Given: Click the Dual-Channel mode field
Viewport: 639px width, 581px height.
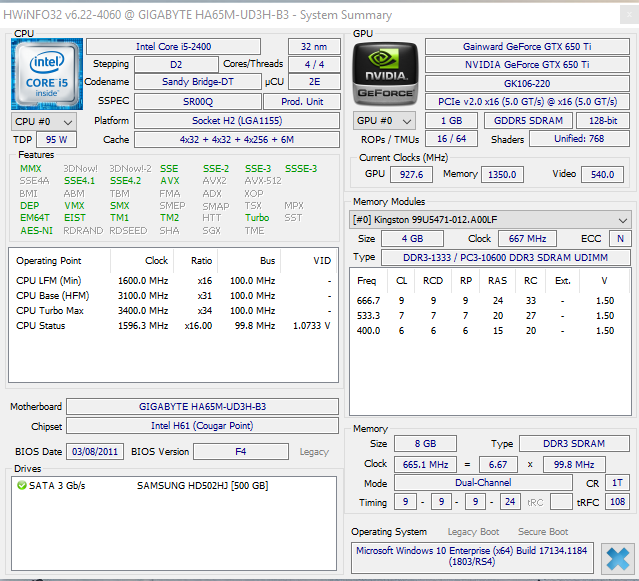Looking at the screenshot, I should tap(483, 483).
